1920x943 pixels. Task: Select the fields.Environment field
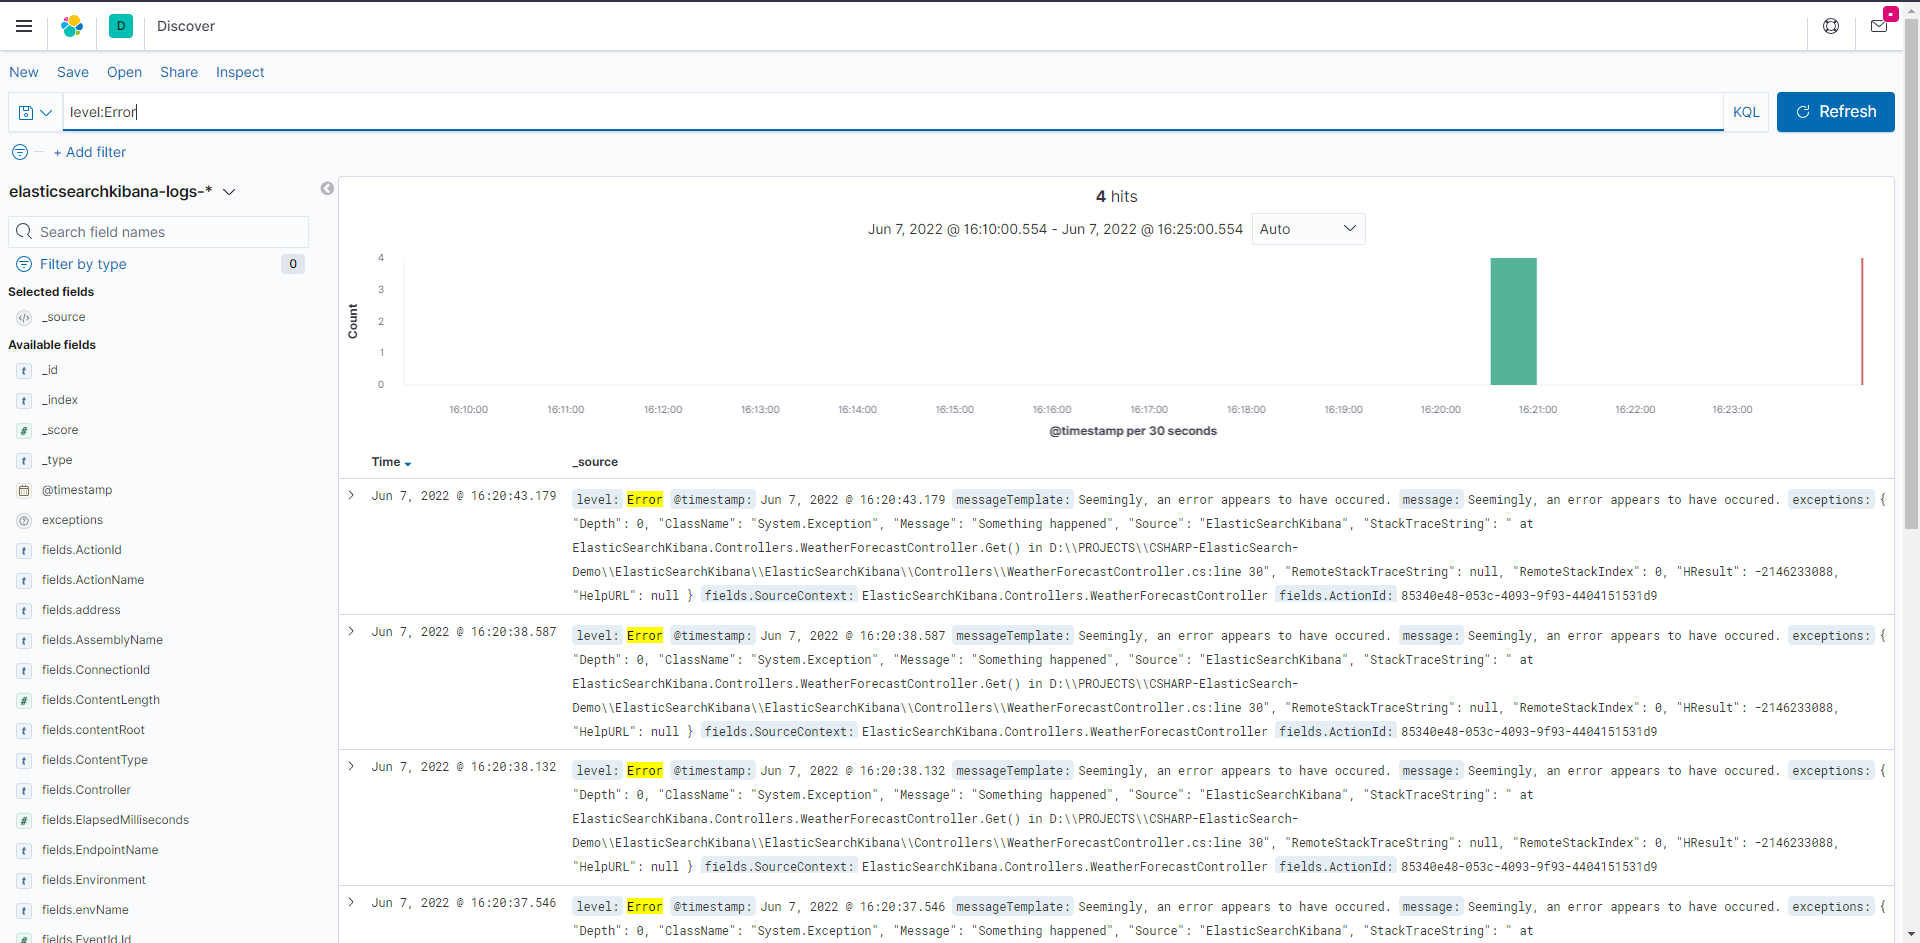[94, 880]
